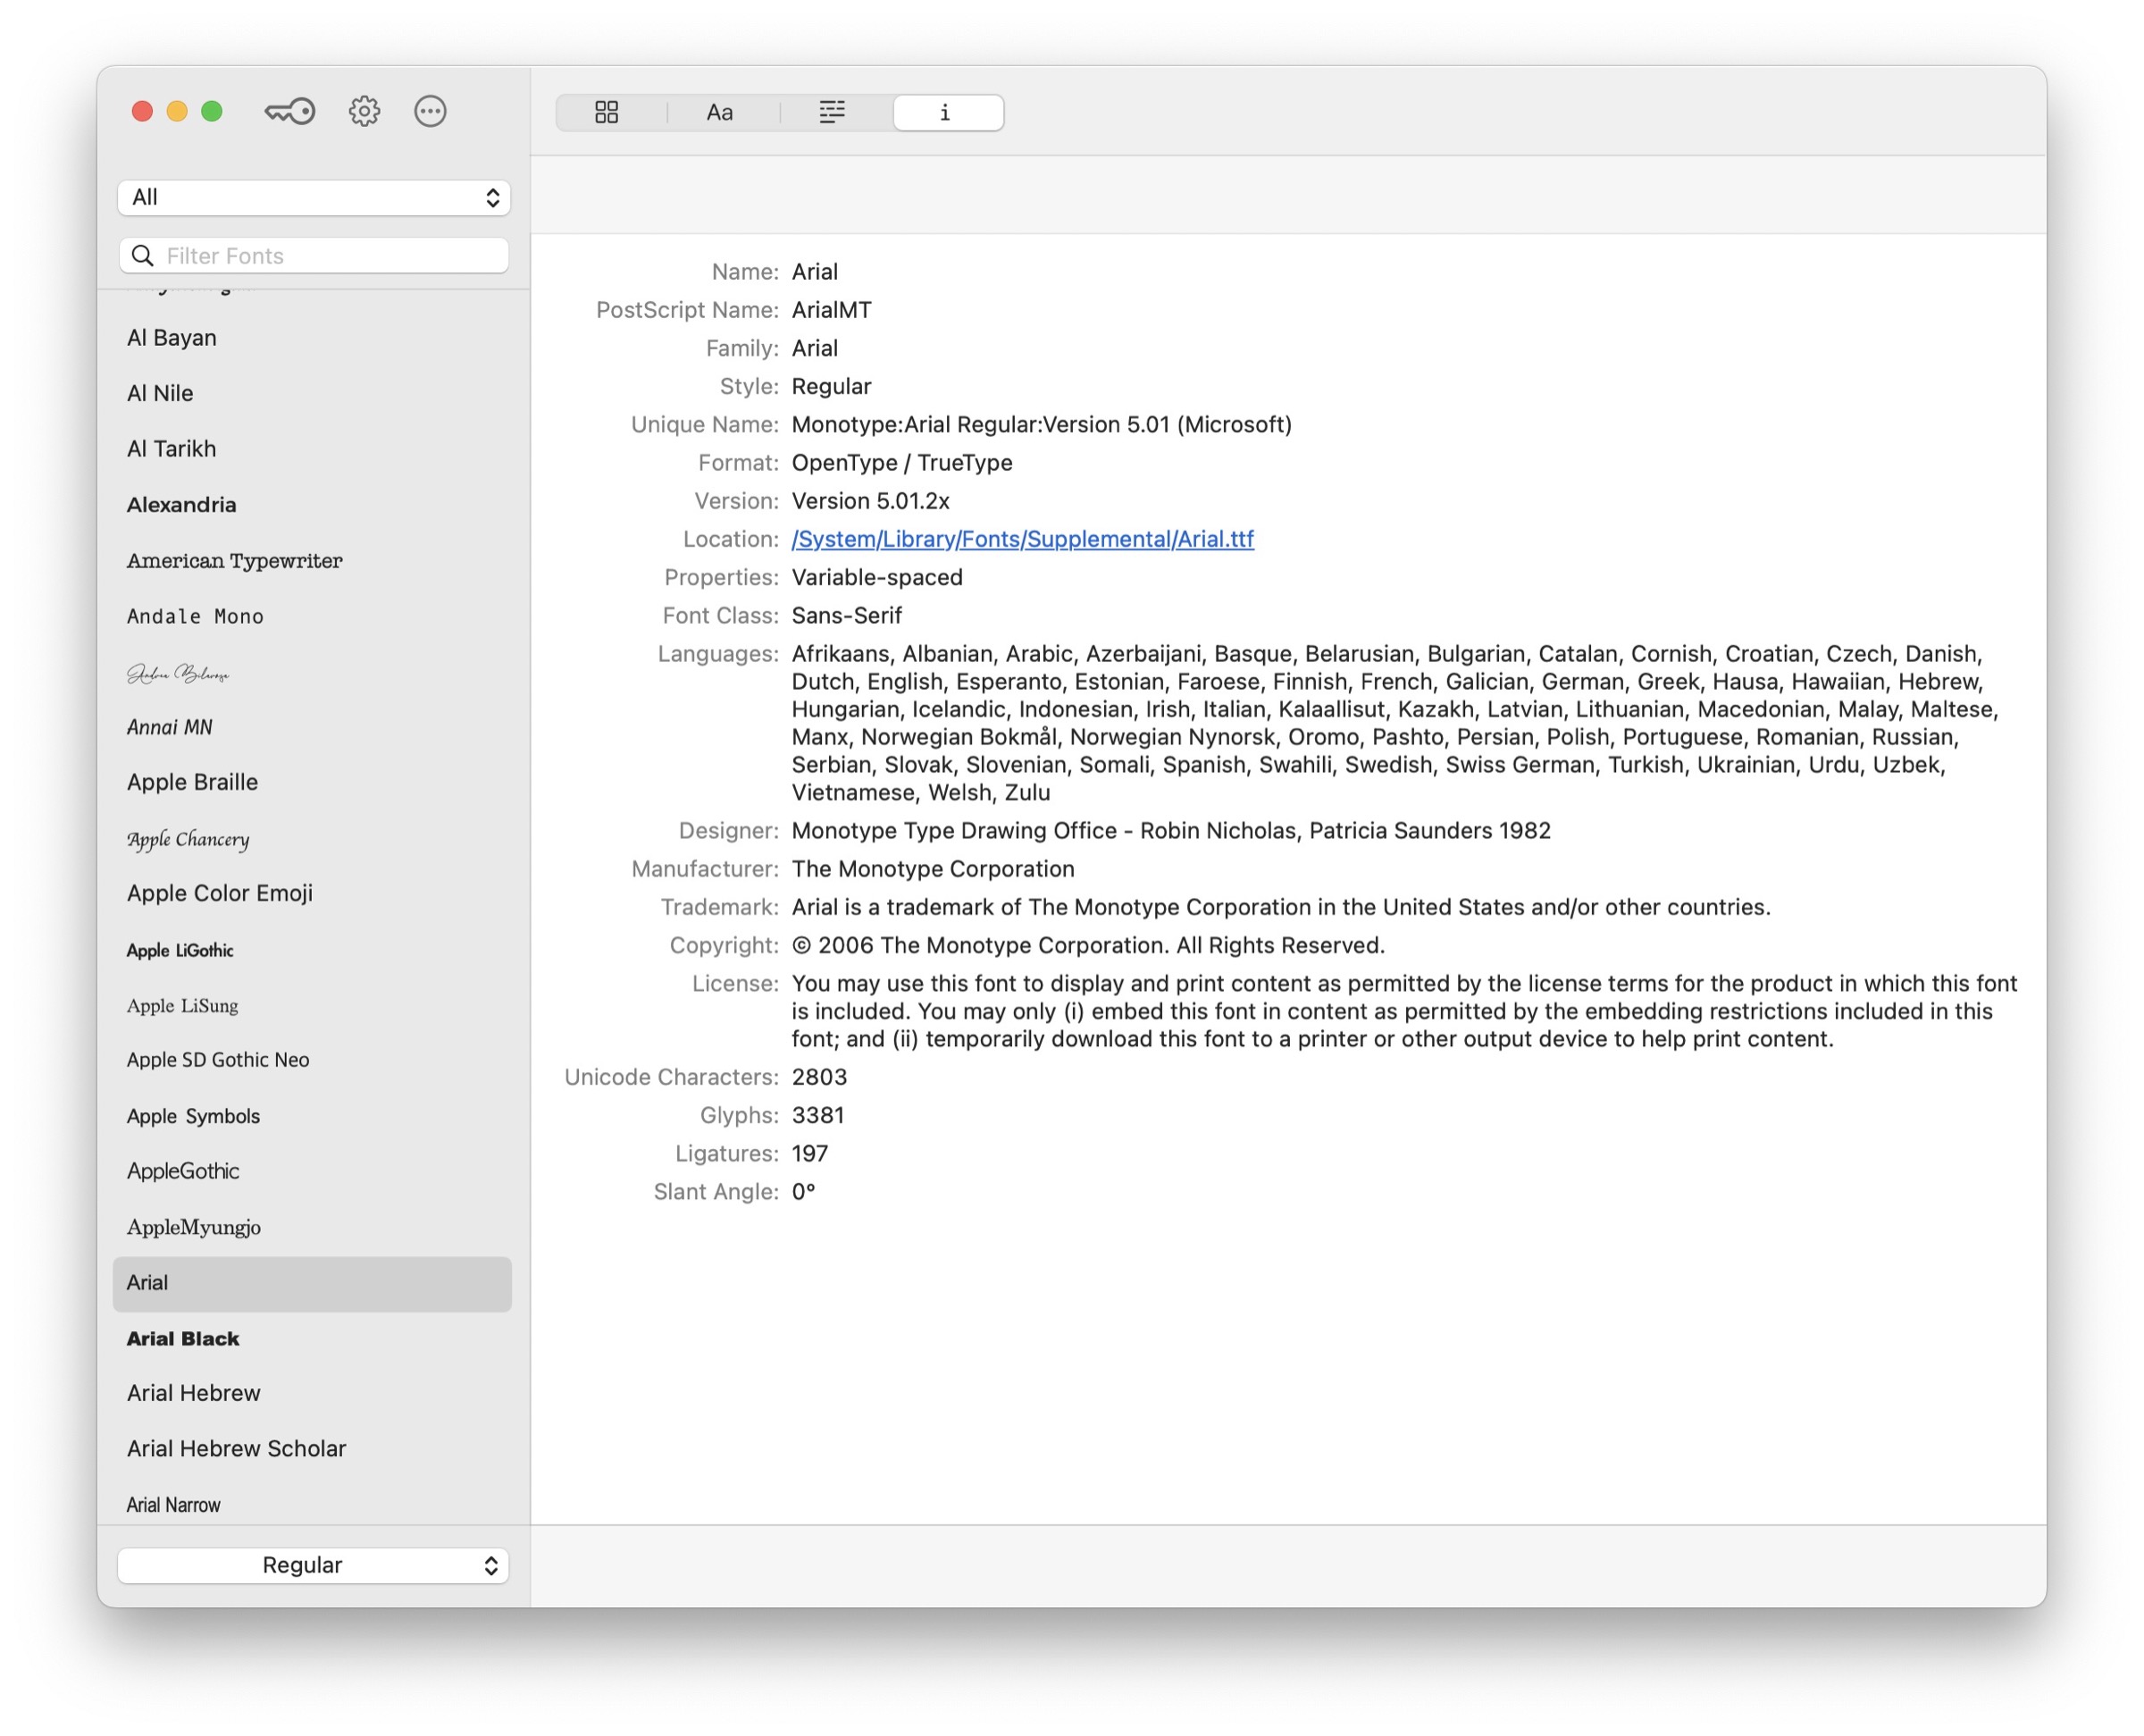Click the green zoom window button

[x=212, y=111]
